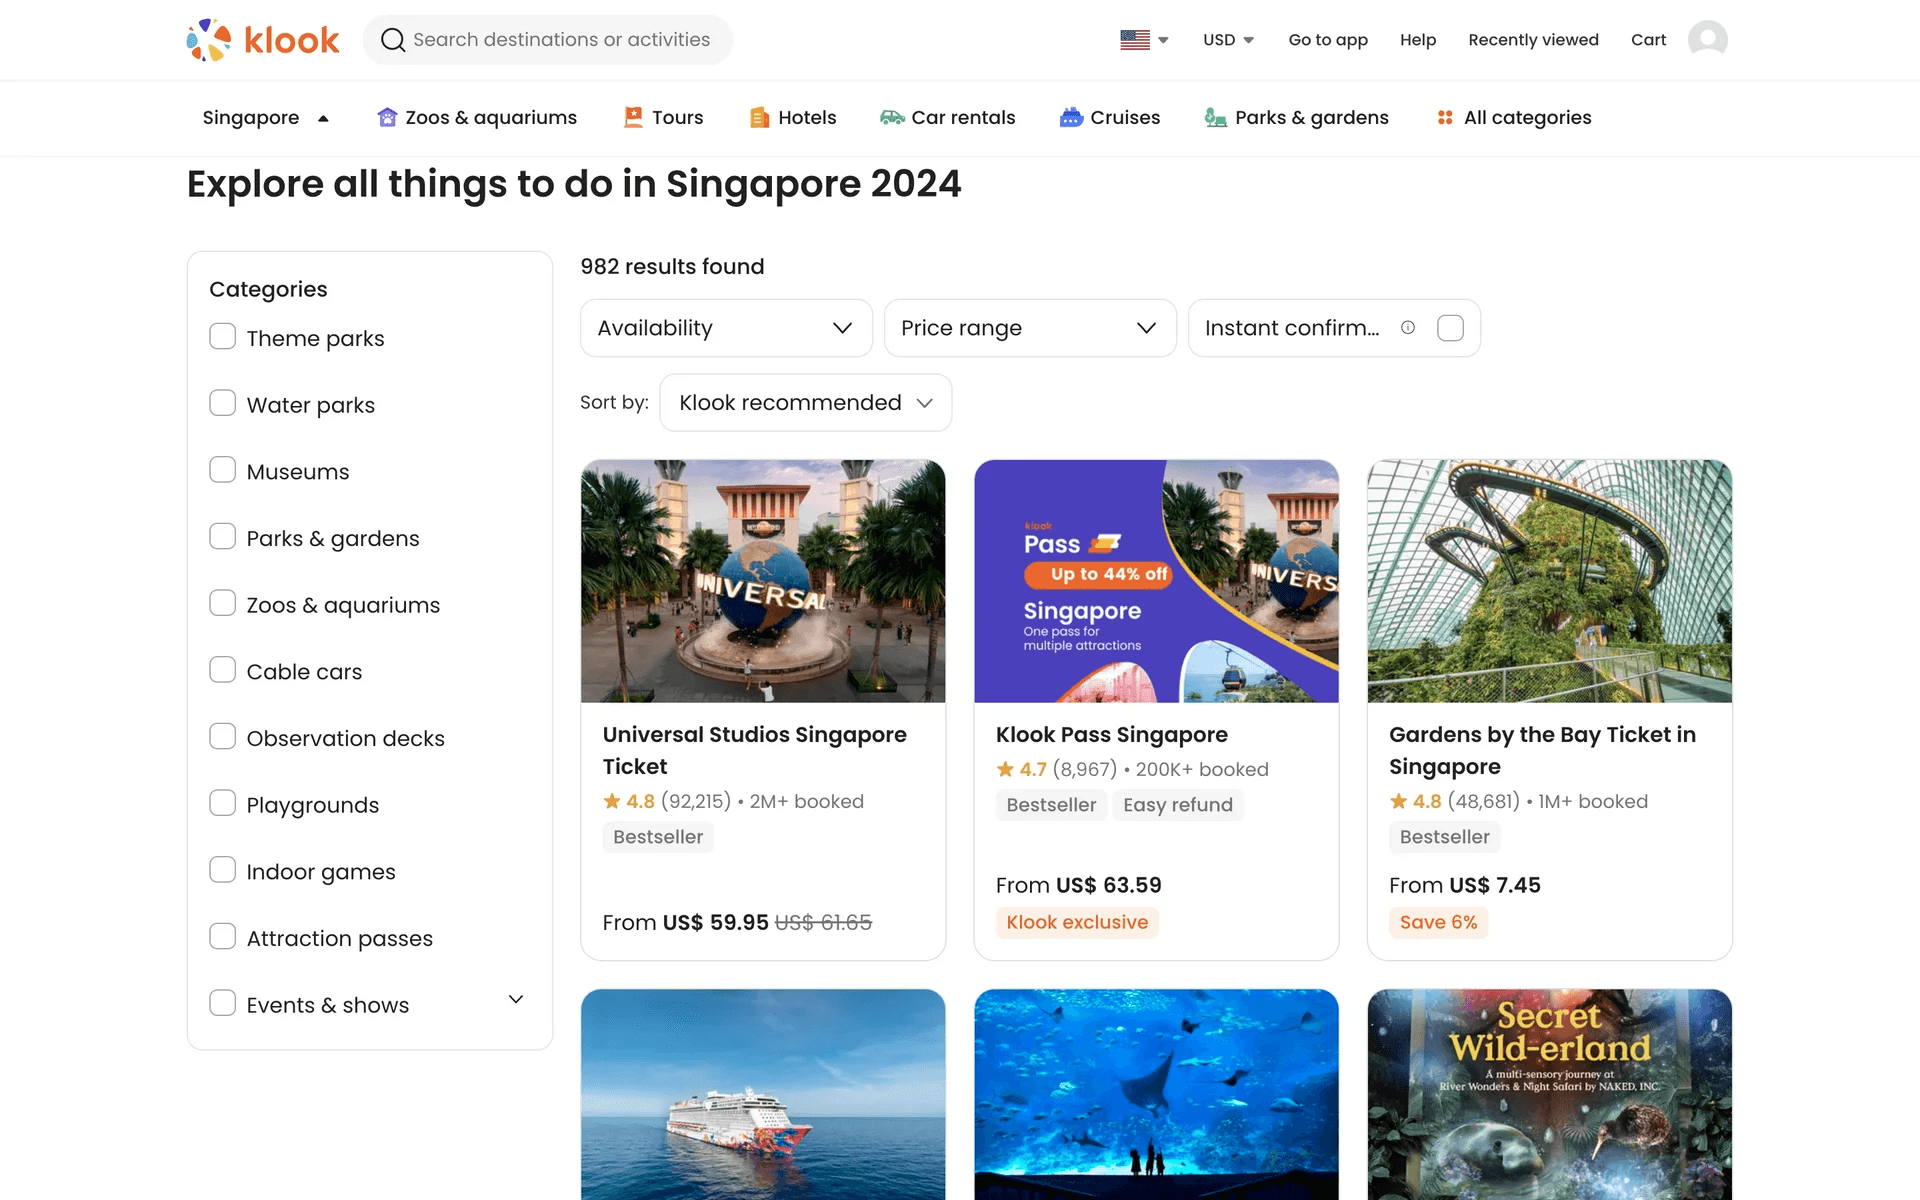Open the Klook recommended sort dropdown
This screenshot has height=1200, width=1920.
(805, 403)
